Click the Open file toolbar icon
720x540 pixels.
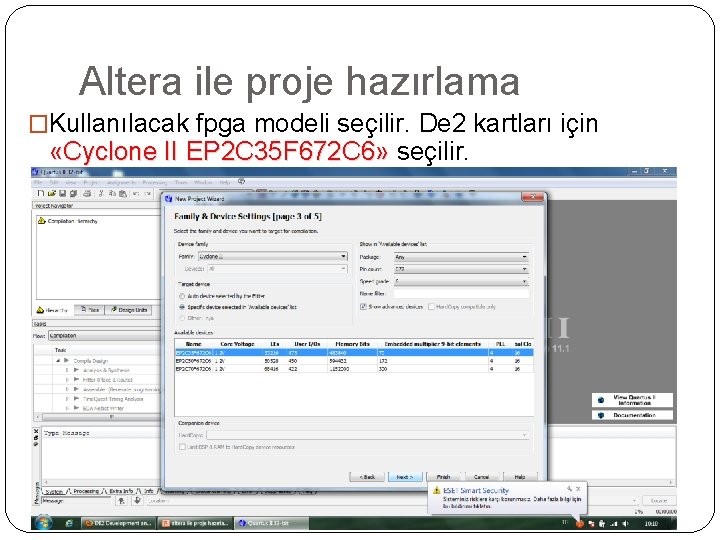[51, 193]
